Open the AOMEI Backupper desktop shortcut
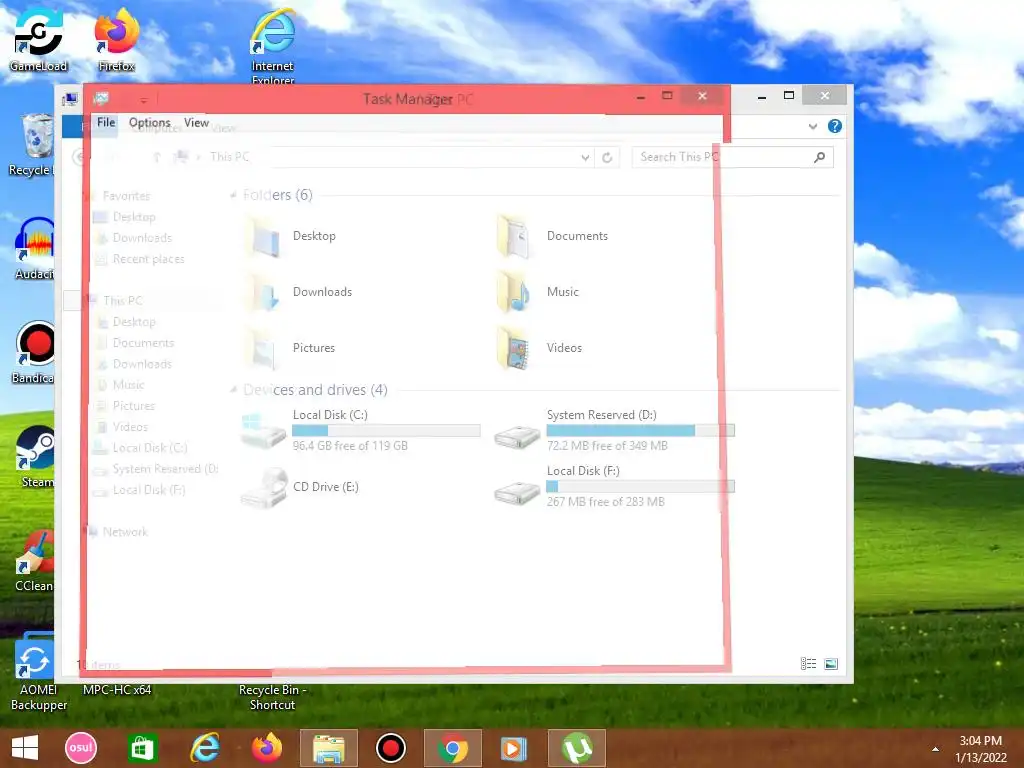The image size is (1024, 768). (38, 673)
